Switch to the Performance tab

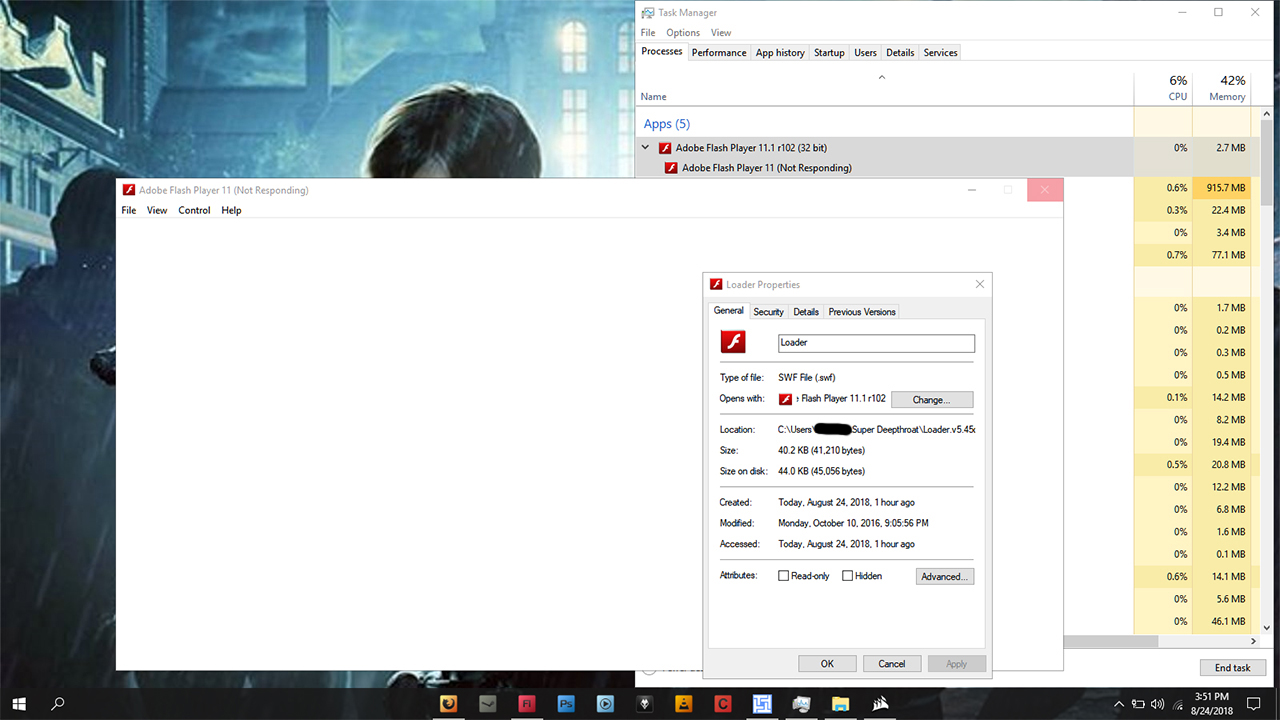(x=719, y=52)
